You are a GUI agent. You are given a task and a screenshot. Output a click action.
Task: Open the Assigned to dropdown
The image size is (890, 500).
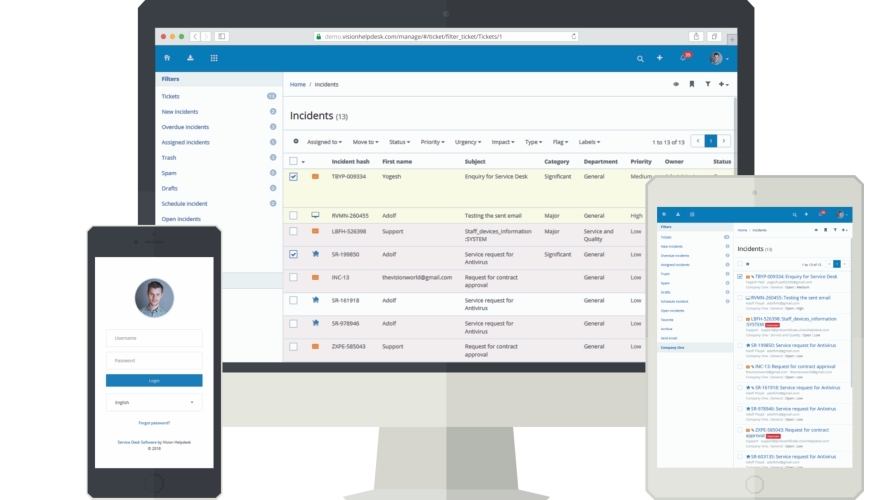325,142
